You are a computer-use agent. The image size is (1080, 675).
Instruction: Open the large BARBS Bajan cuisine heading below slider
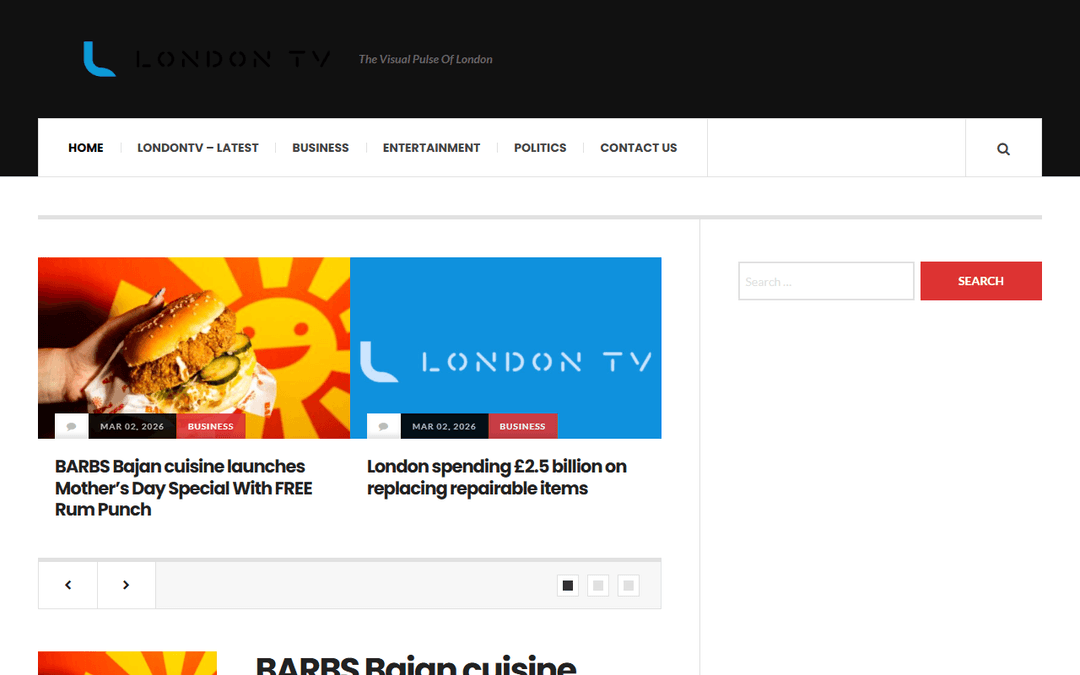point(415,665)
